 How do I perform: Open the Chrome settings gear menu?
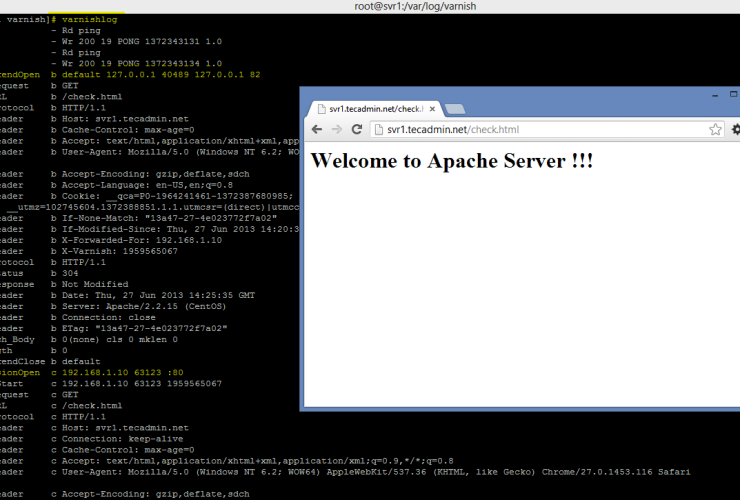(736, 129)
